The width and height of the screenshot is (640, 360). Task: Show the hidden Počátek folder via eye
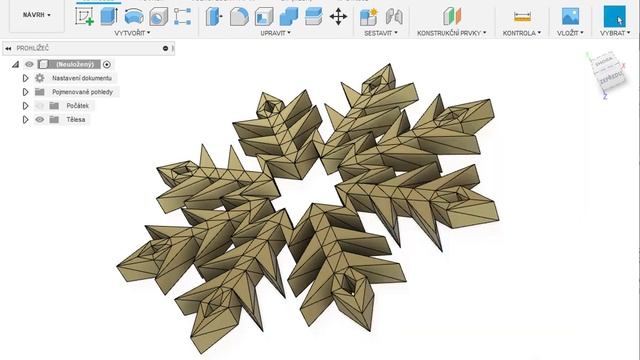click(40, 106)
